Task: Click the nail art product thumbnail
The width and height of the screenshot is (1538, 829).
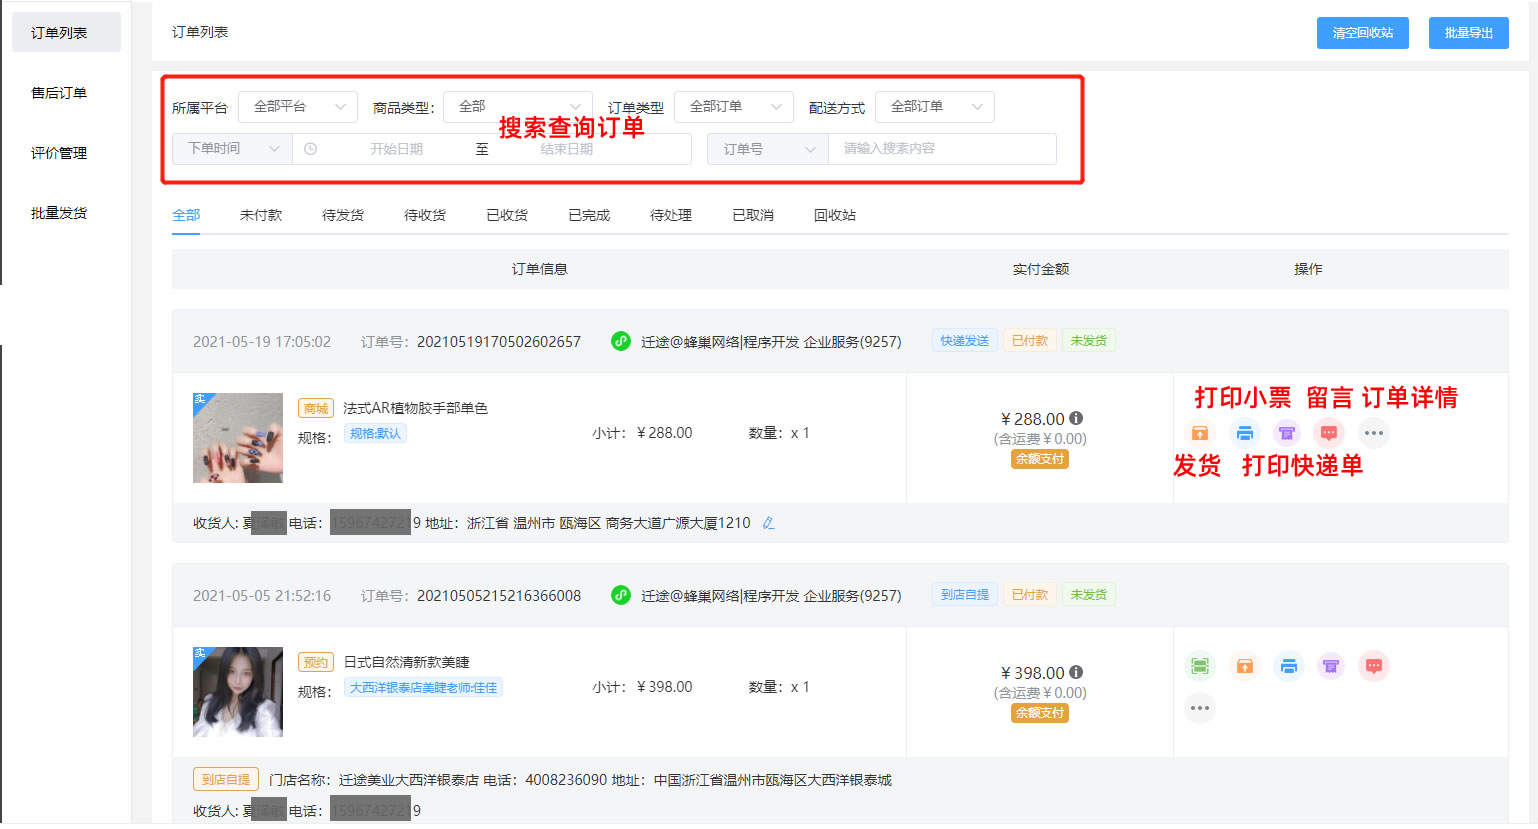Action: pos(238,438)
